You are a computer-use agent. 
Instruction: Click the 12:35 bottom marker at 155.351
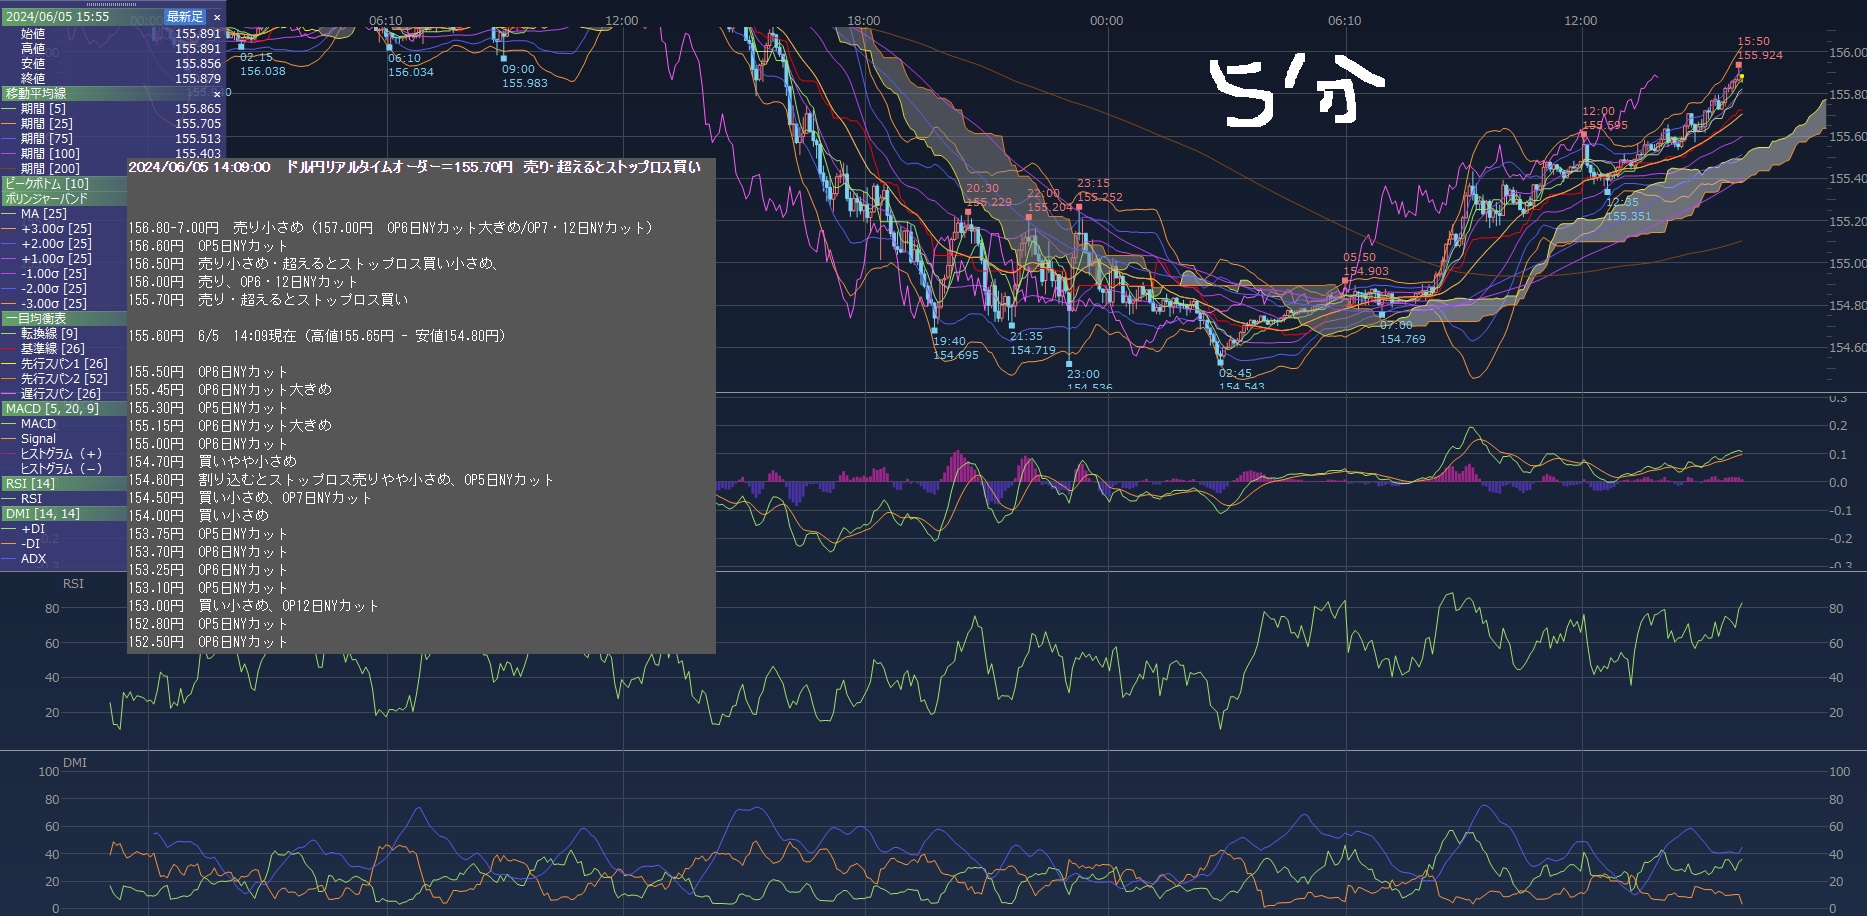[1607, 191]
